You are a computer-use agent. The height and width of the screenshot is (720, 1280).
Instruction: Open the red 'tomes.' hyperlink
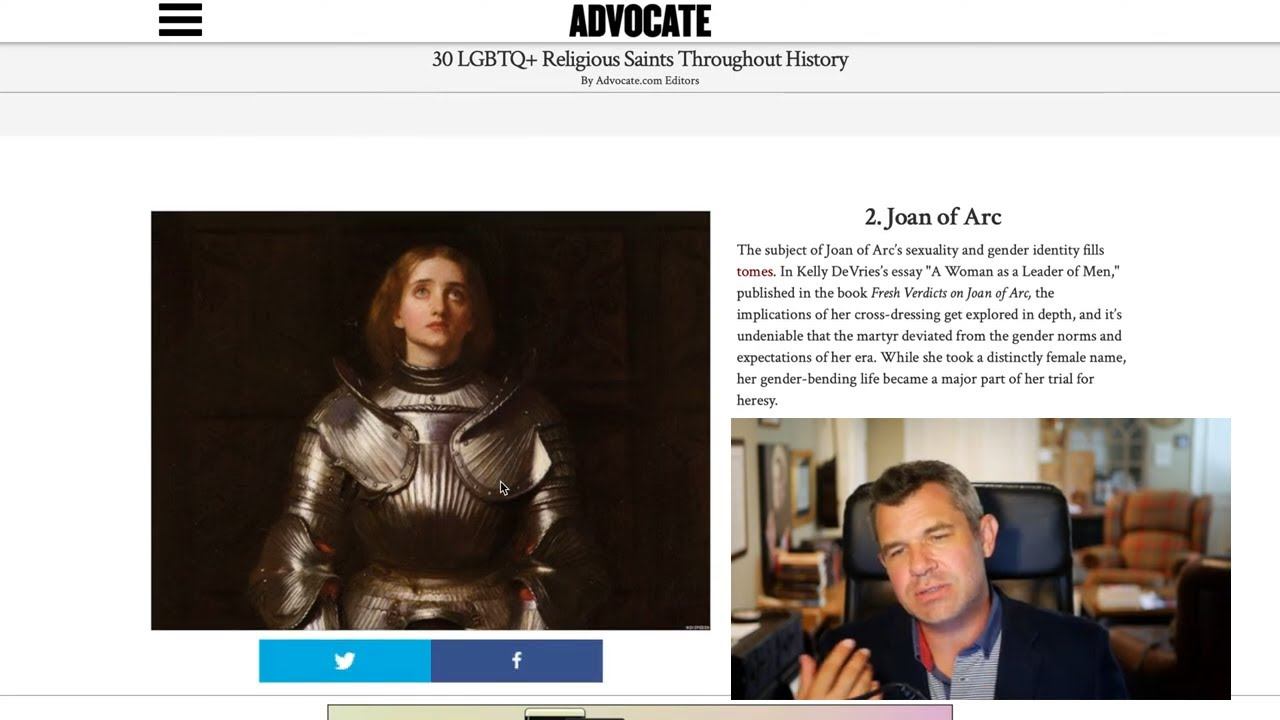(x=756, y=272)
